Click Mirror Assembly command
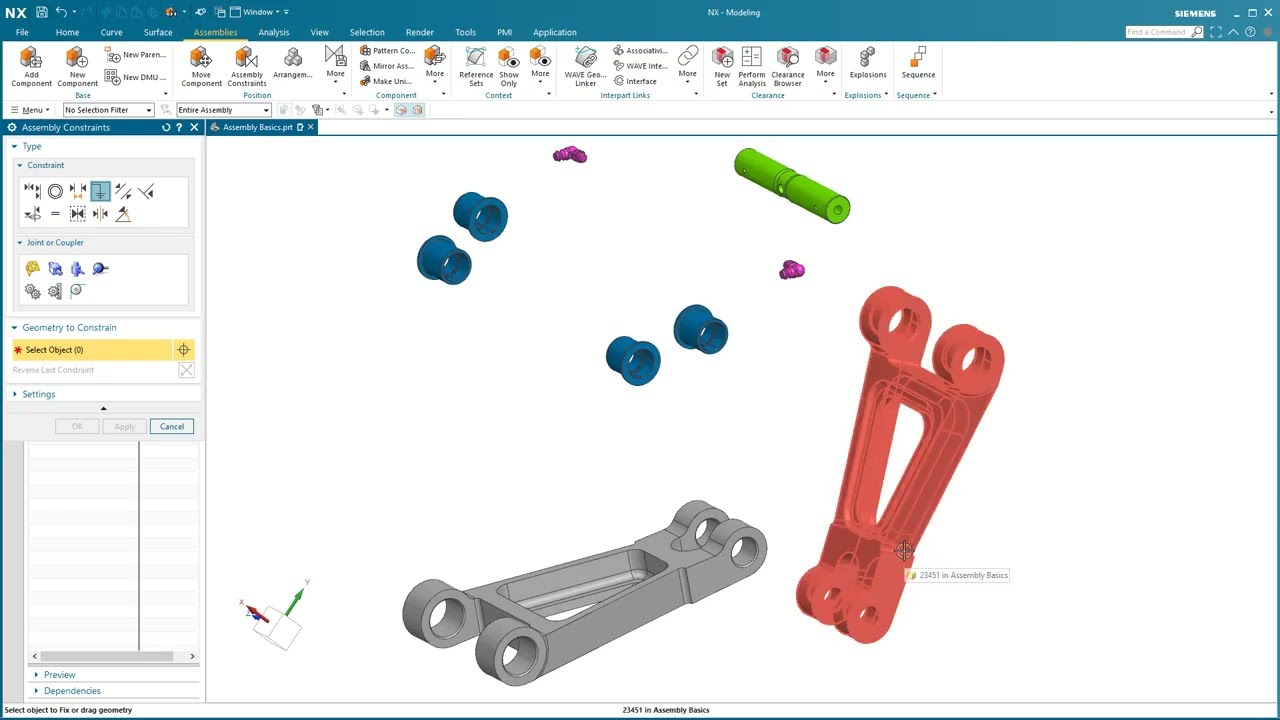This screenshot has width=1280, height=720. (387, 66)
